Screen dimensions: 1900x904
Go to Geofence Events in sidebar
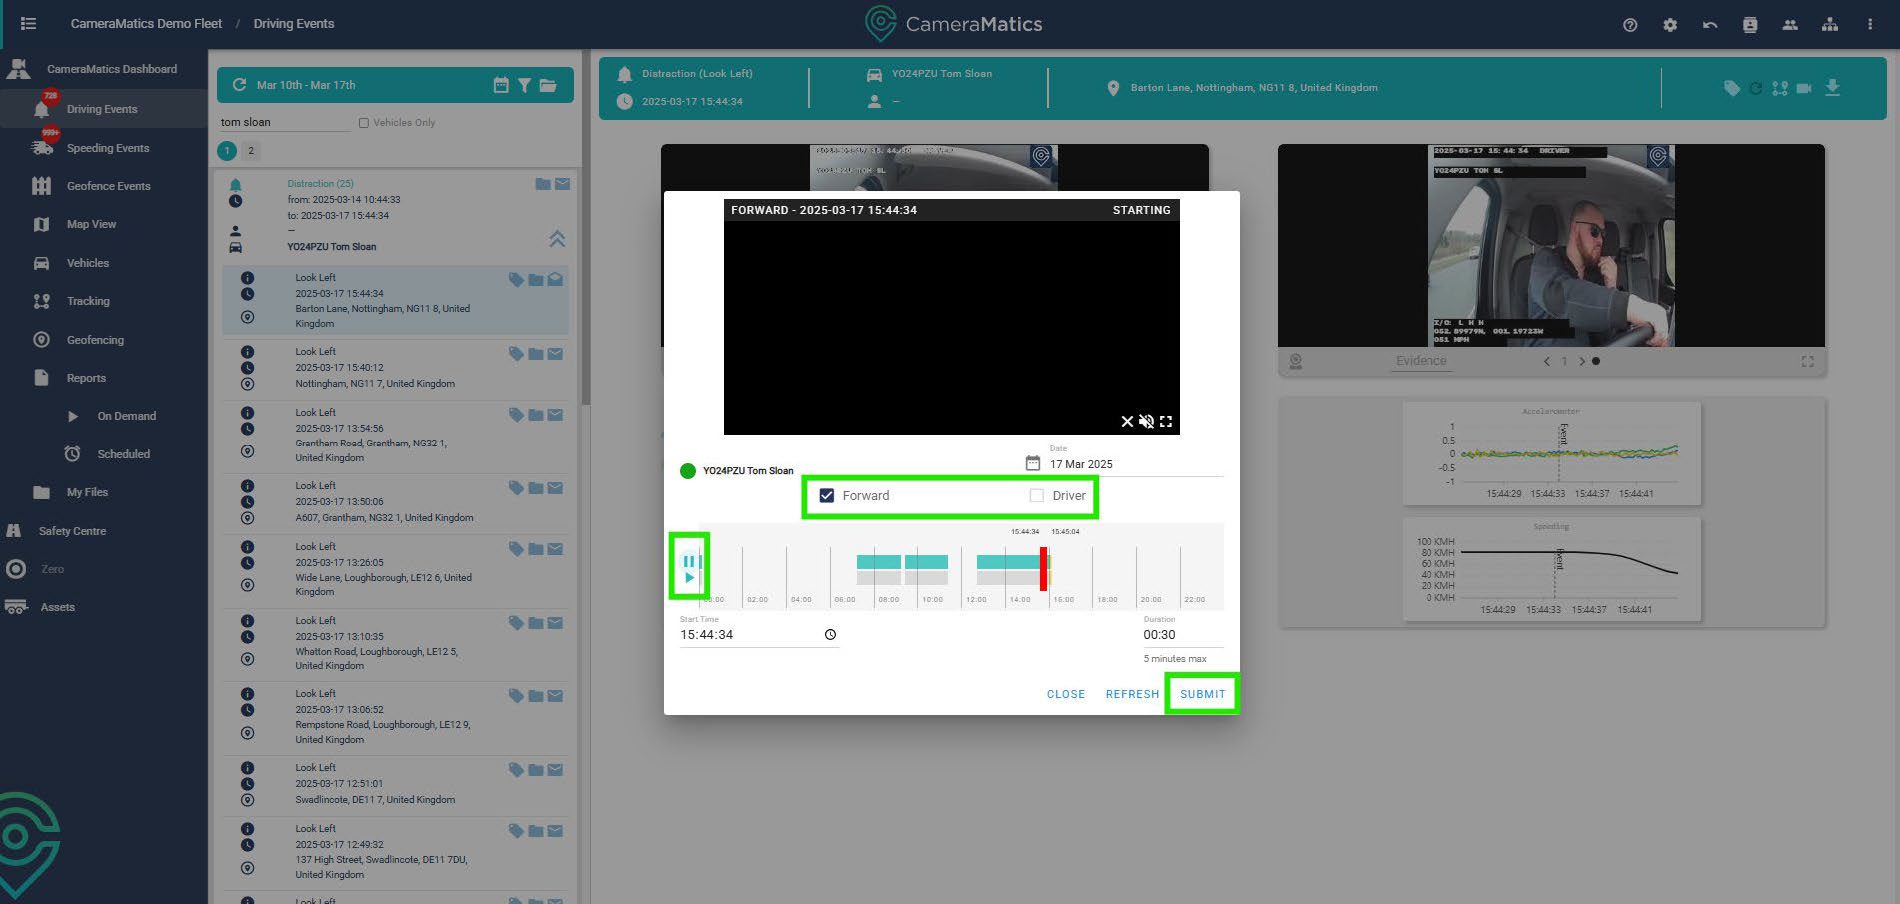tap(108, 186)
